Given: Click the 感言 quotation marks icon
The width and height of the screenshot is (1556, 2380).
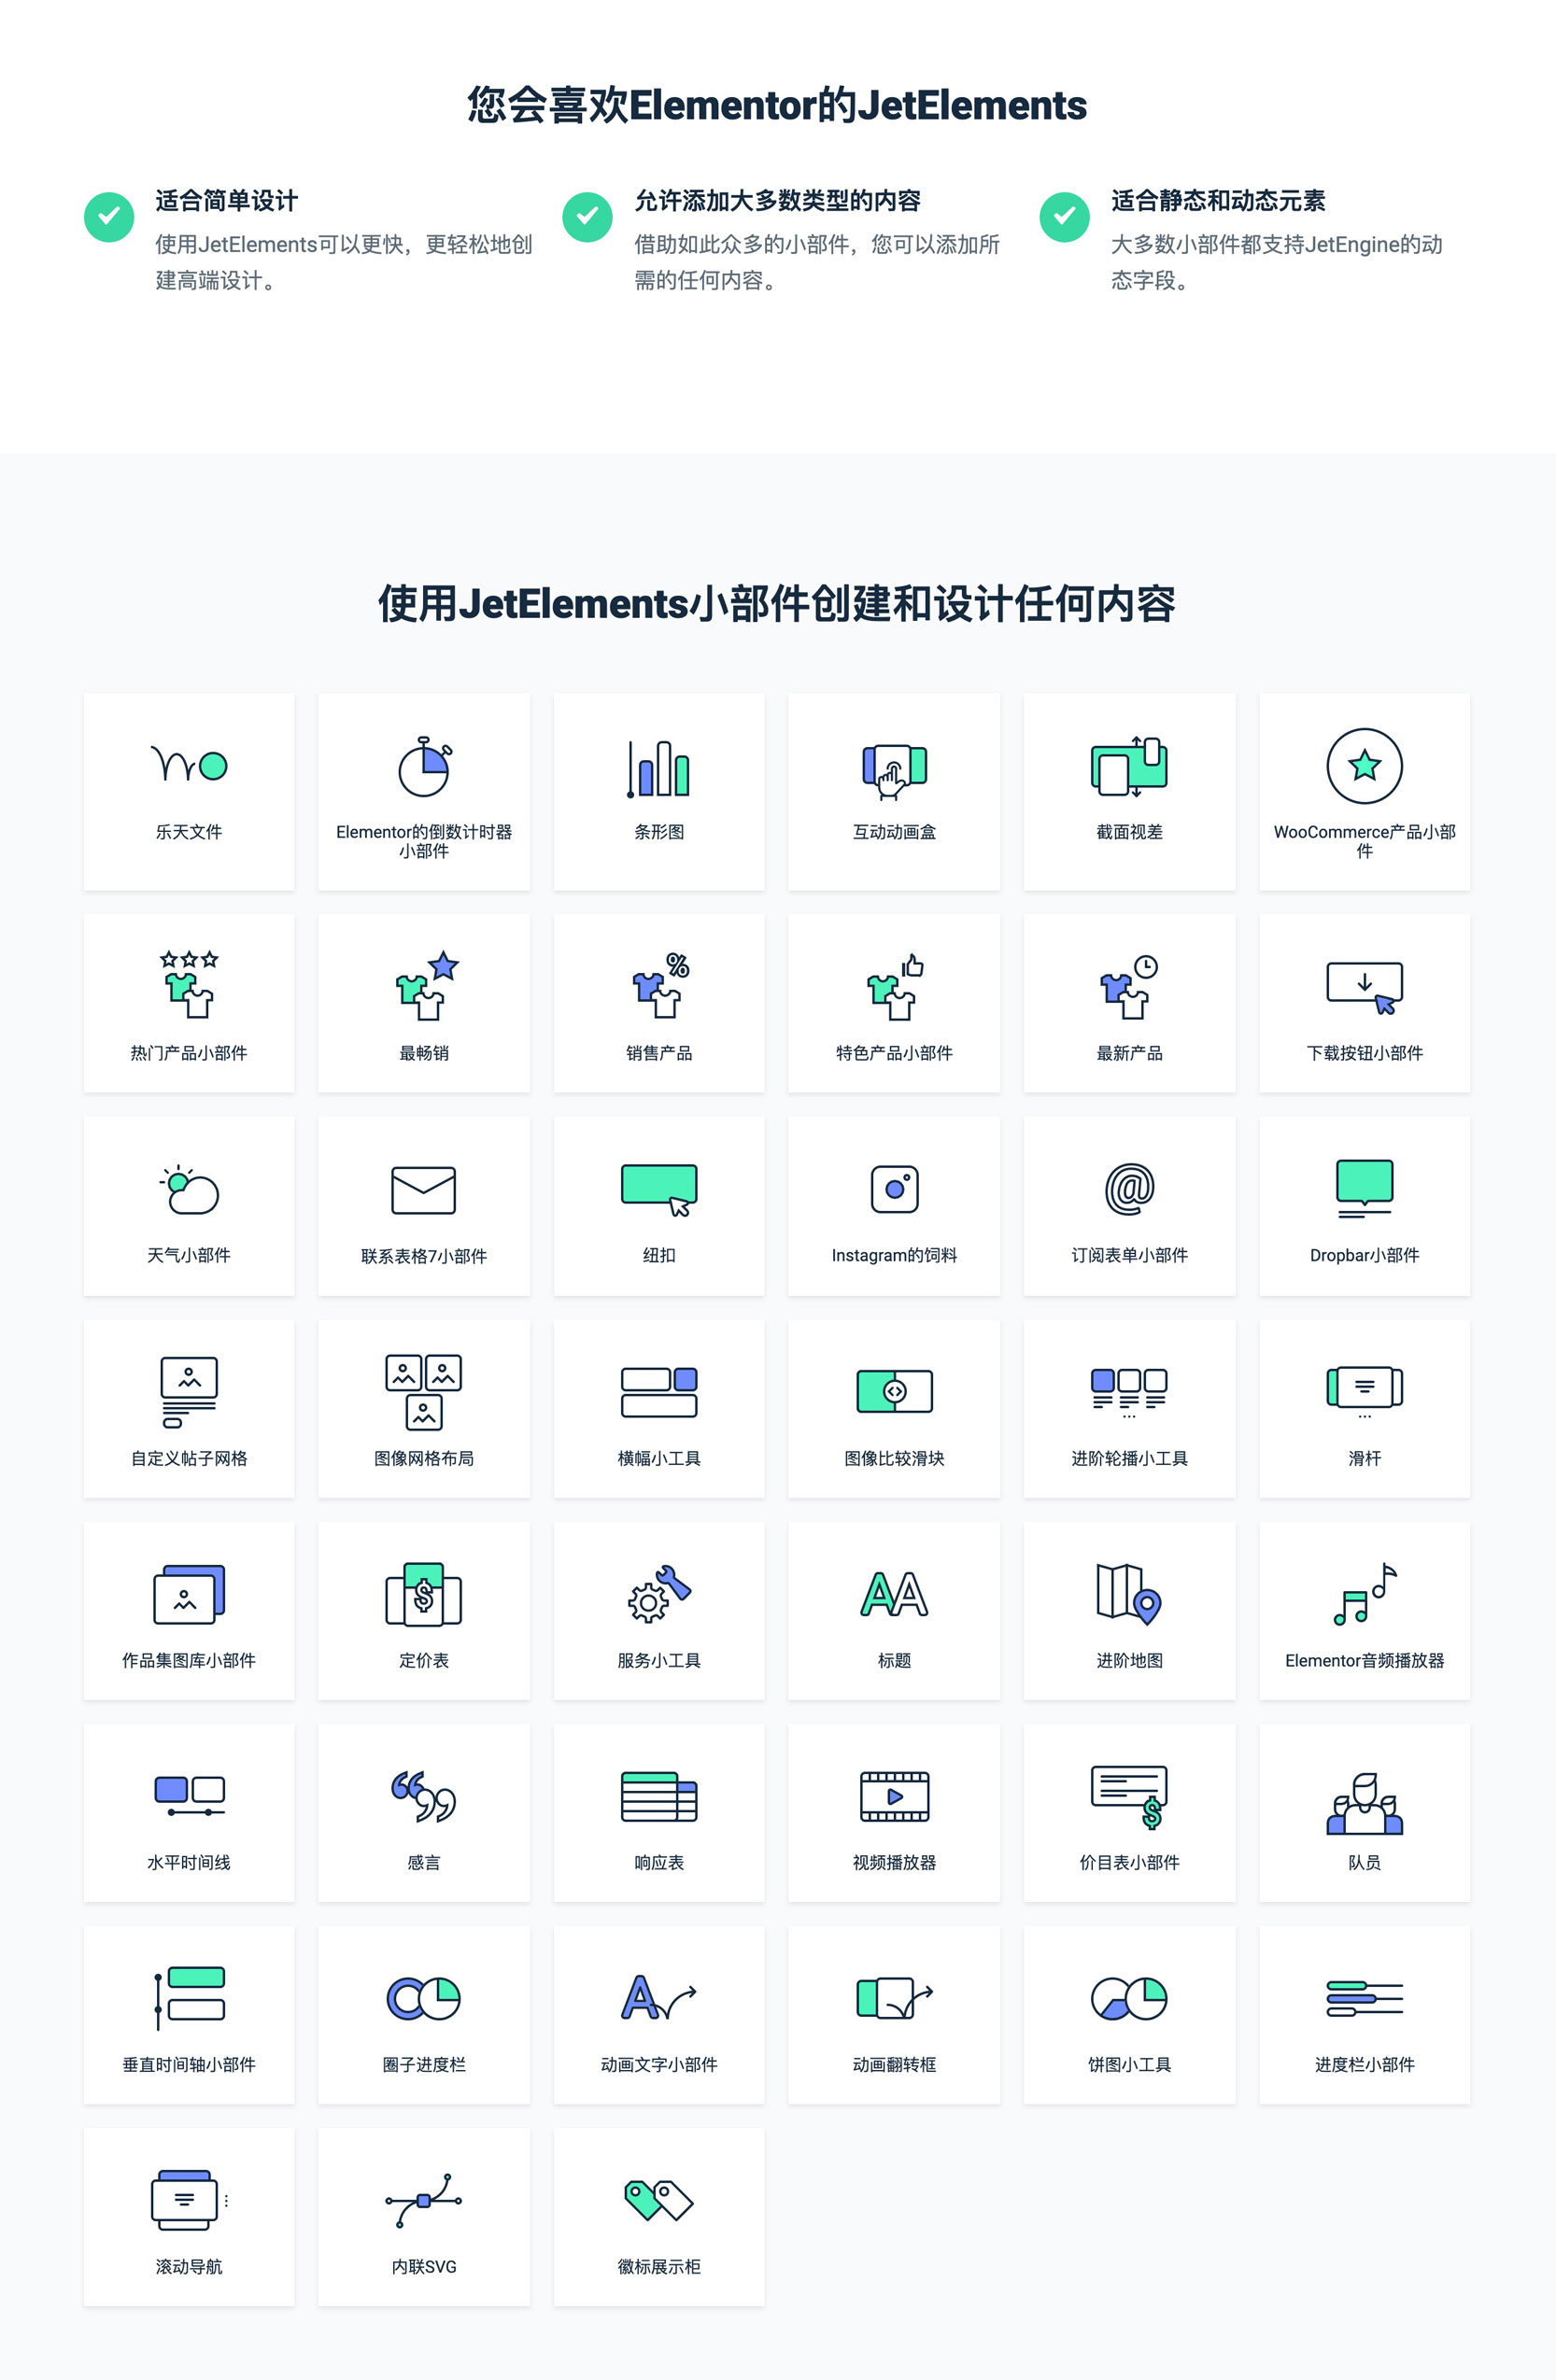Looking at the screenshot, I should pyautogui.click(x=424, y=1796).
